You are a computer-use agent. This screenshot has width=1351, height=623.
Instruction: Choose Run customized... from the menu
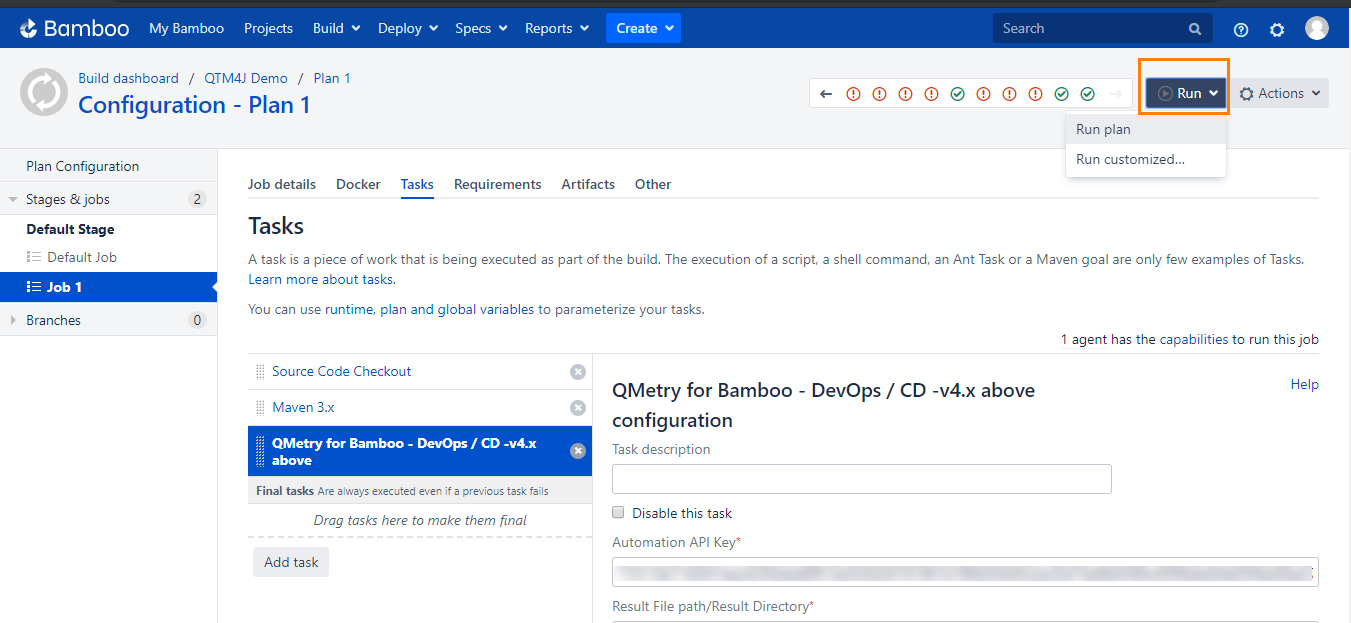click(1130, 159)
